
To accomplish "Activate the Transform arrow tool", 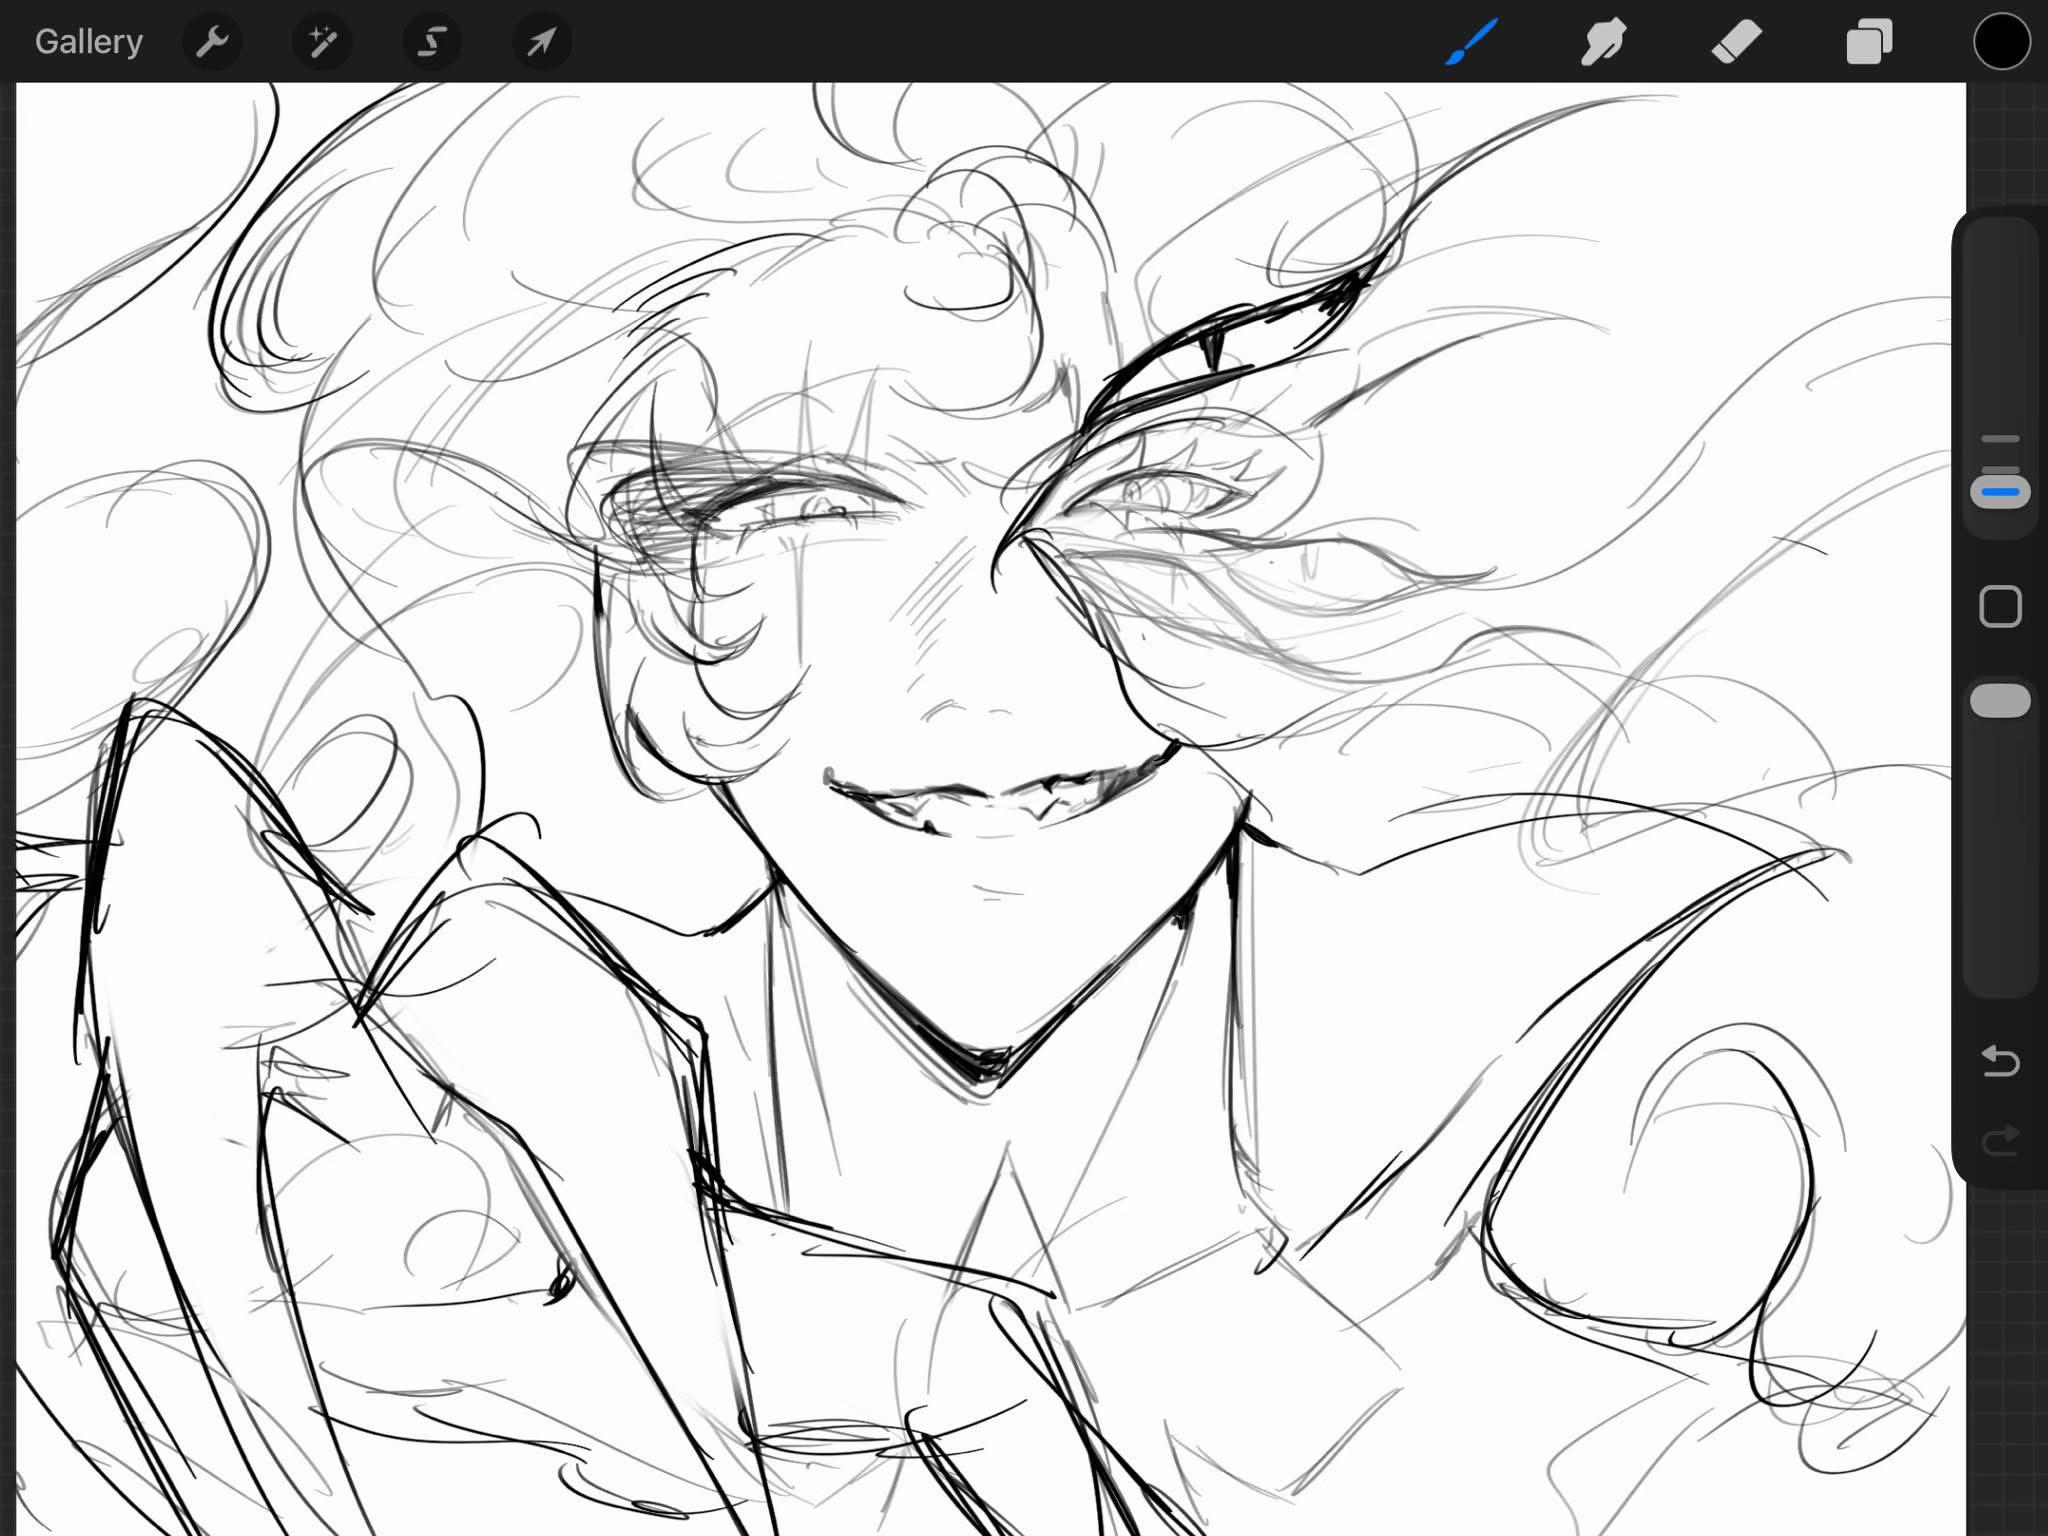I will point(542,42).
